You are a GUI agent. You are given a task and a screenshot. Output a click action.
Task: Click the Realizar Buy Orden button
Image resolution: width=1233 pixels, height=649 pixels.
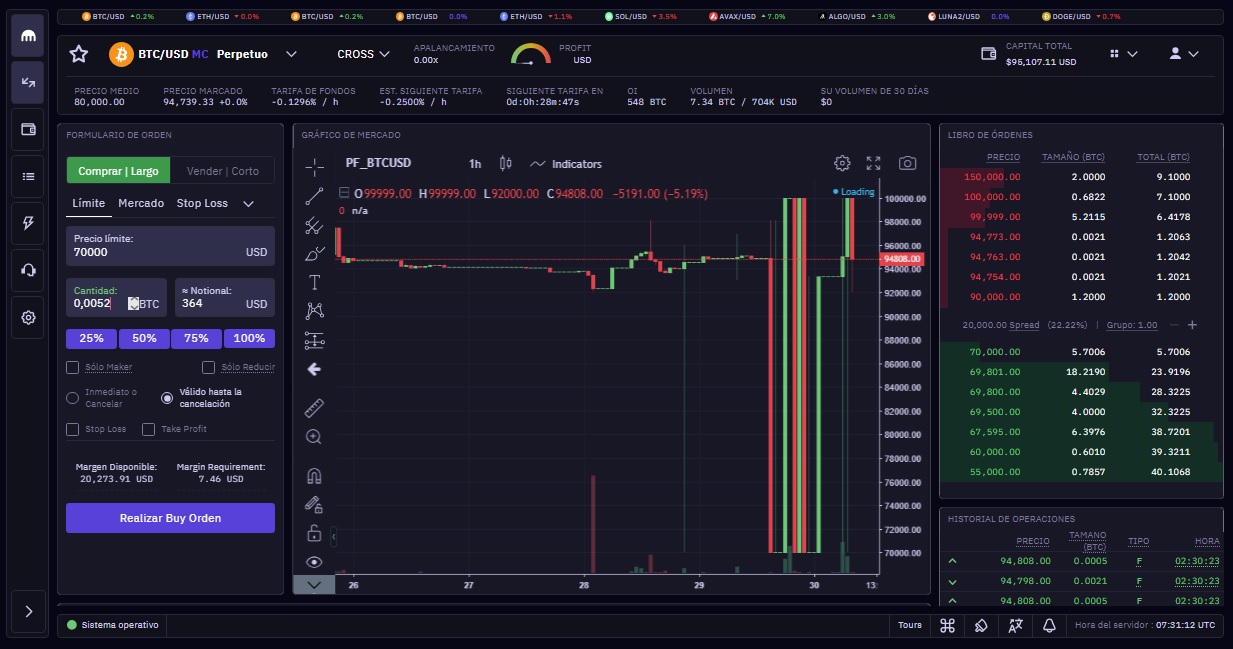point(170,518)
